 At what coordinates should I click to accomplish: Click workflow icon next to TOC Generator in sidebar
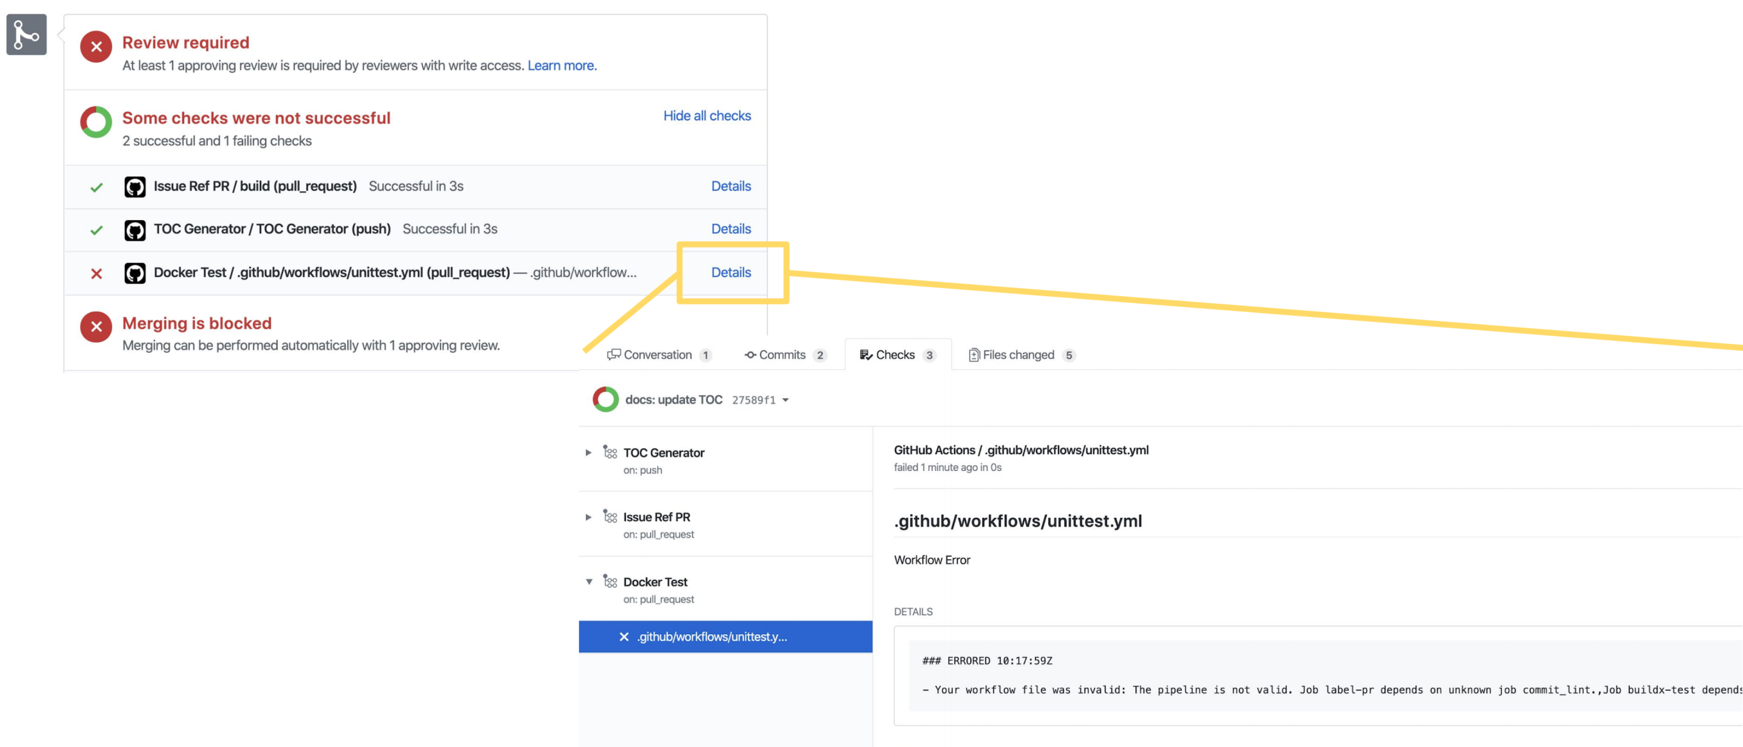coord(610,453)
